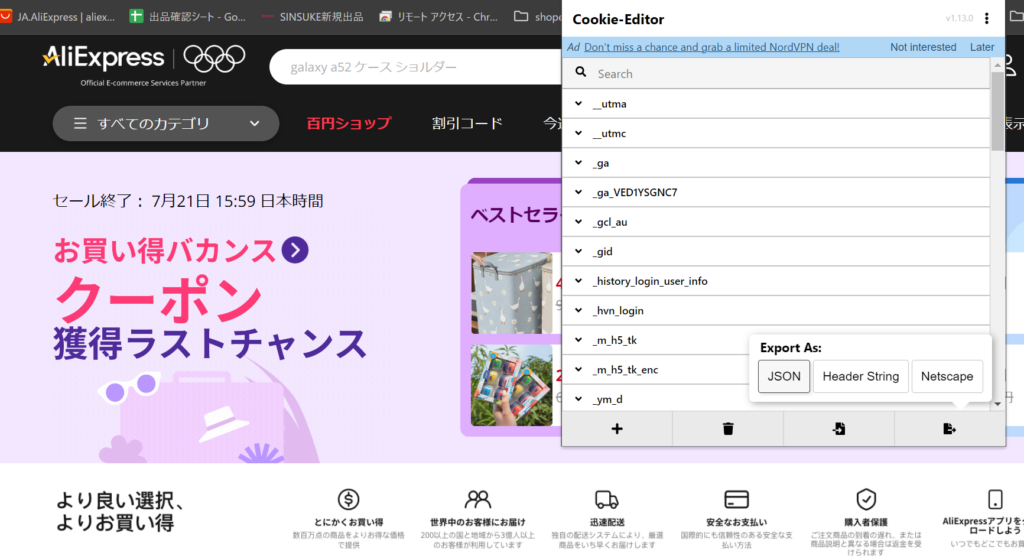Click the trash icon to delete all cookies
The image size is (1024, 559).
click(x=728, y=429)
